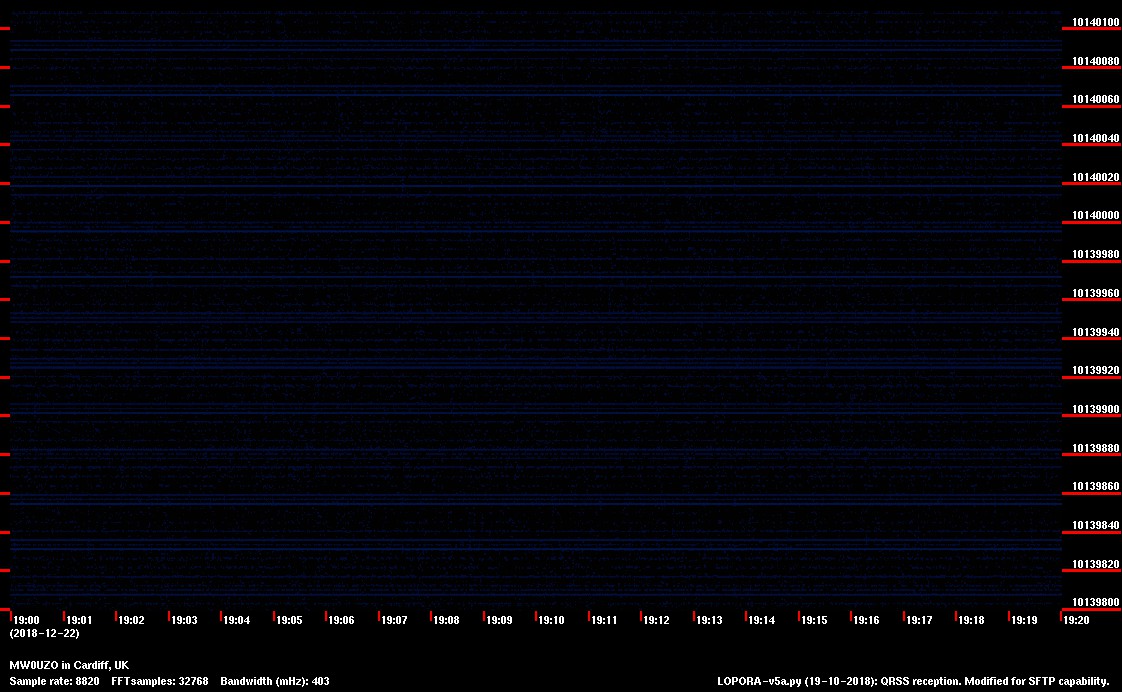Pick the 19:15 time axis tick
The height and width of the screenshot is (692, 1122).
pyautogui.click(x=814, y=620)
